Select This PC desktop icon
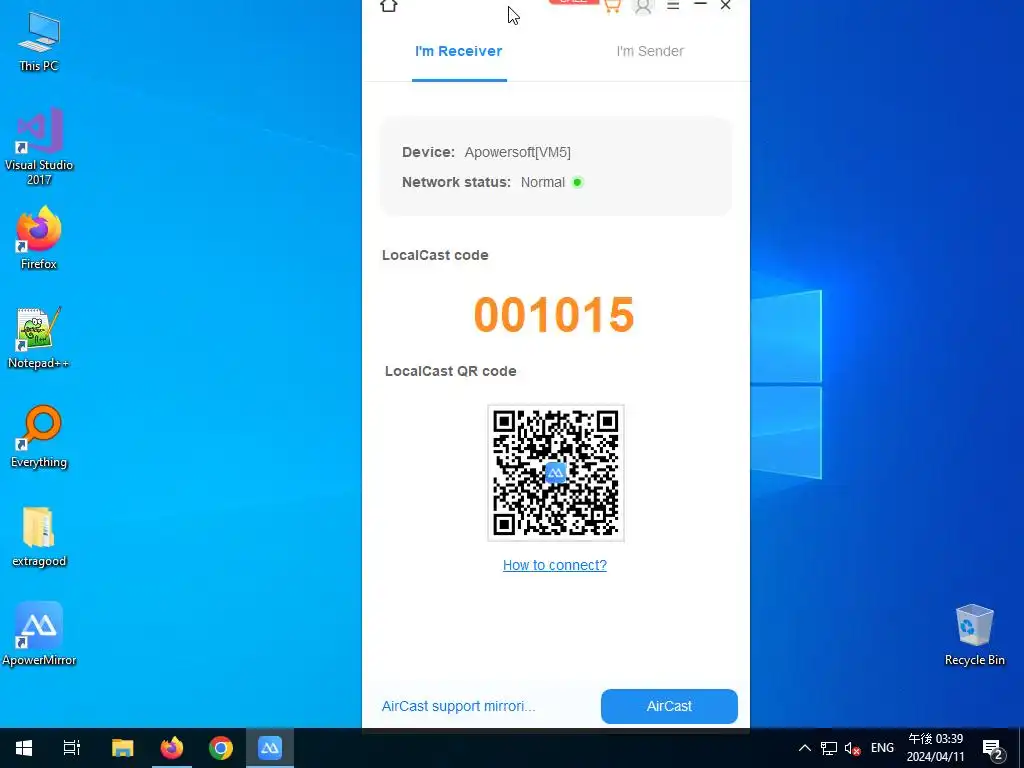This screenshot has height=768, width=1024. coord(39,40)
